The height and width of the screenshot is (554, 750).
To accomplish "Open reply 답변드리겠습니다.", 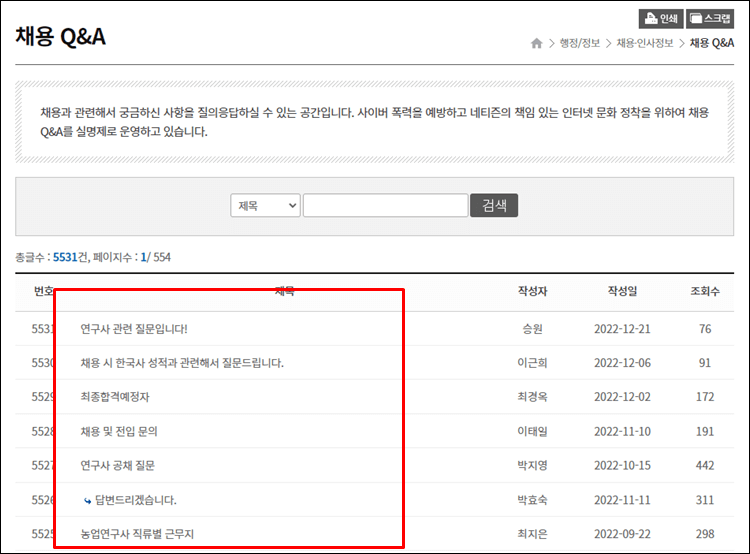I will point(136,500).
